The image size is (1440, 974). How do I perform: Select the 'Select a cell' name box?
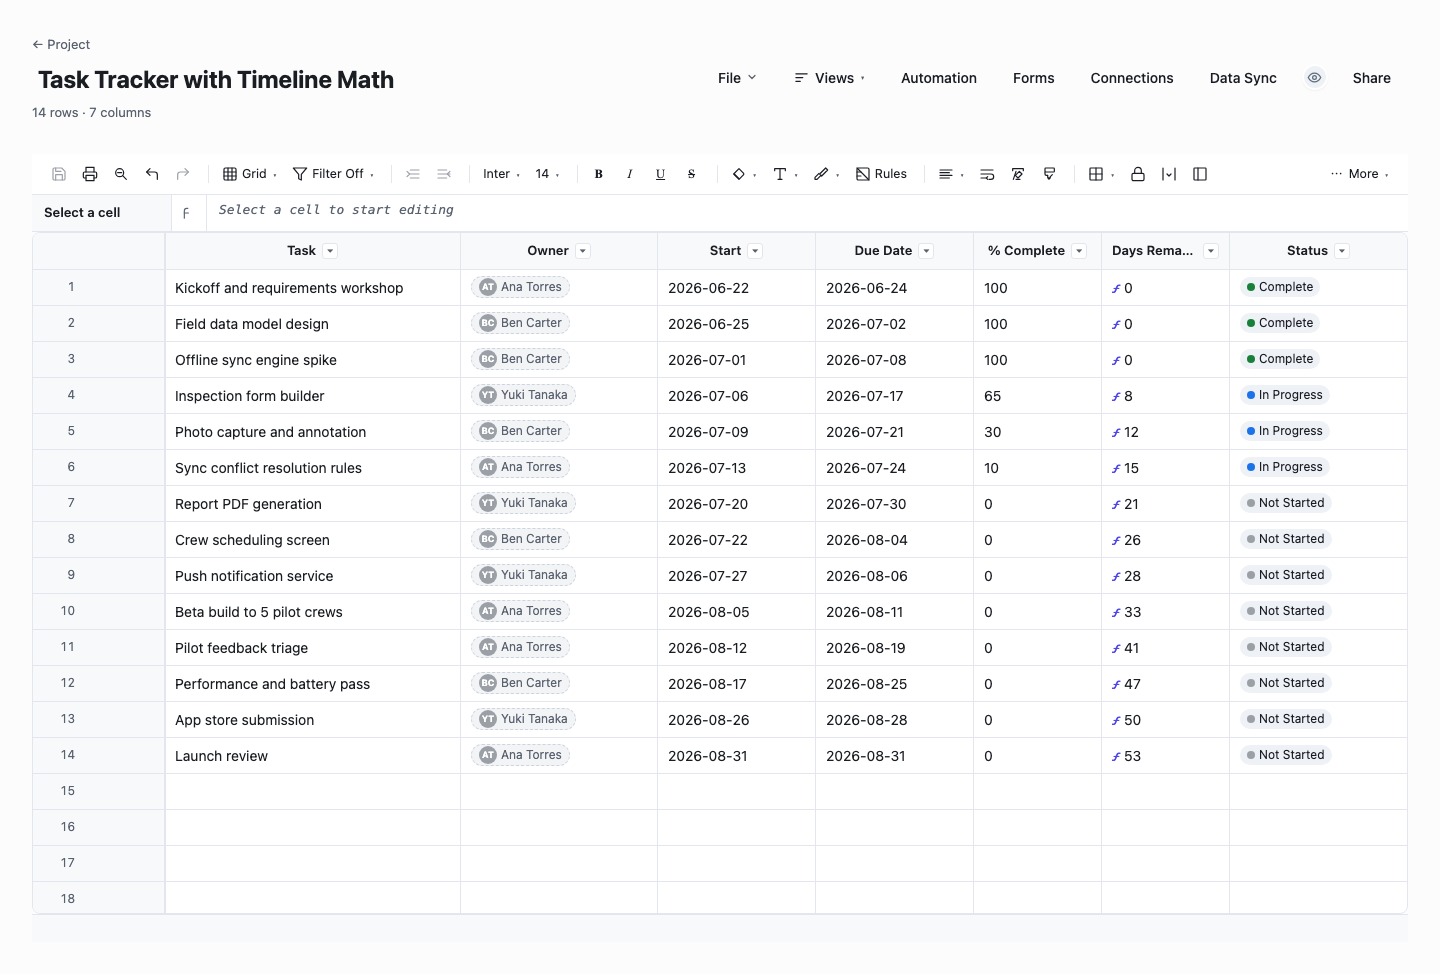101,213
